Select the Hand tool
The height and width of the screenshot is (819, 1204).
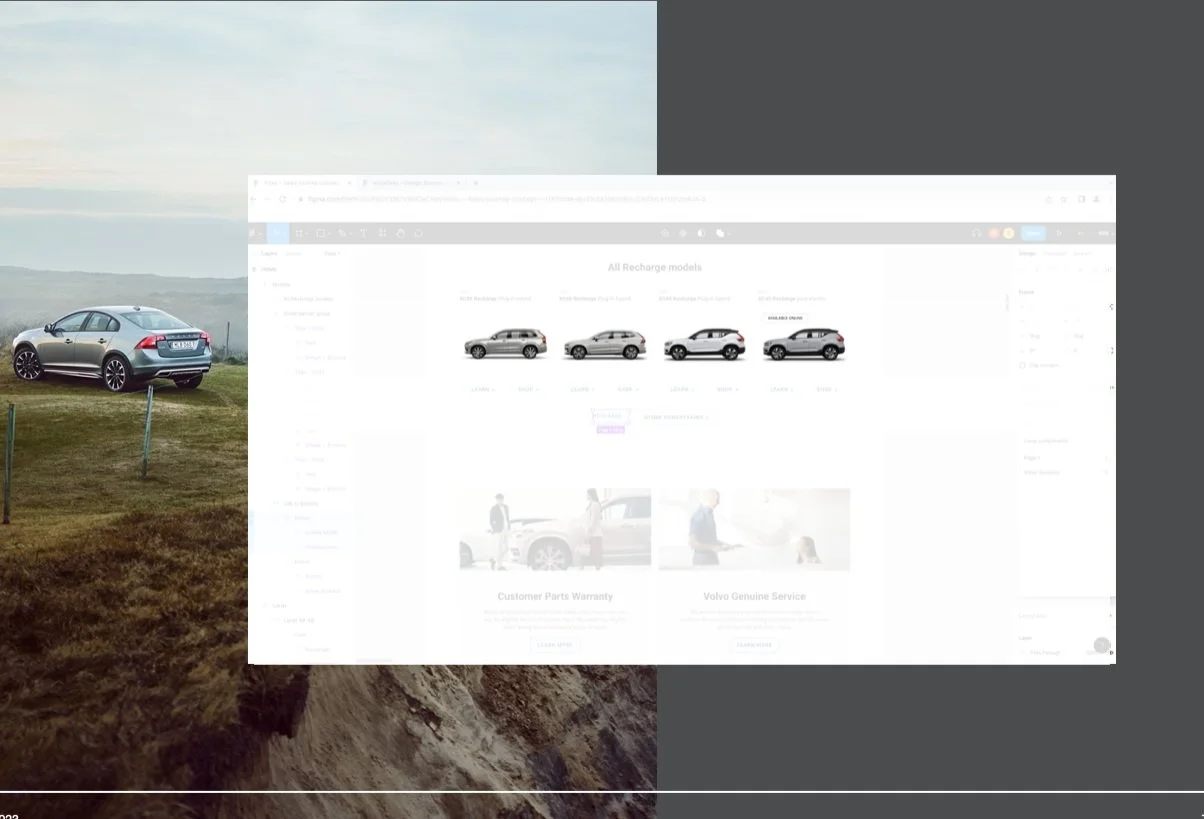(400, 233)
